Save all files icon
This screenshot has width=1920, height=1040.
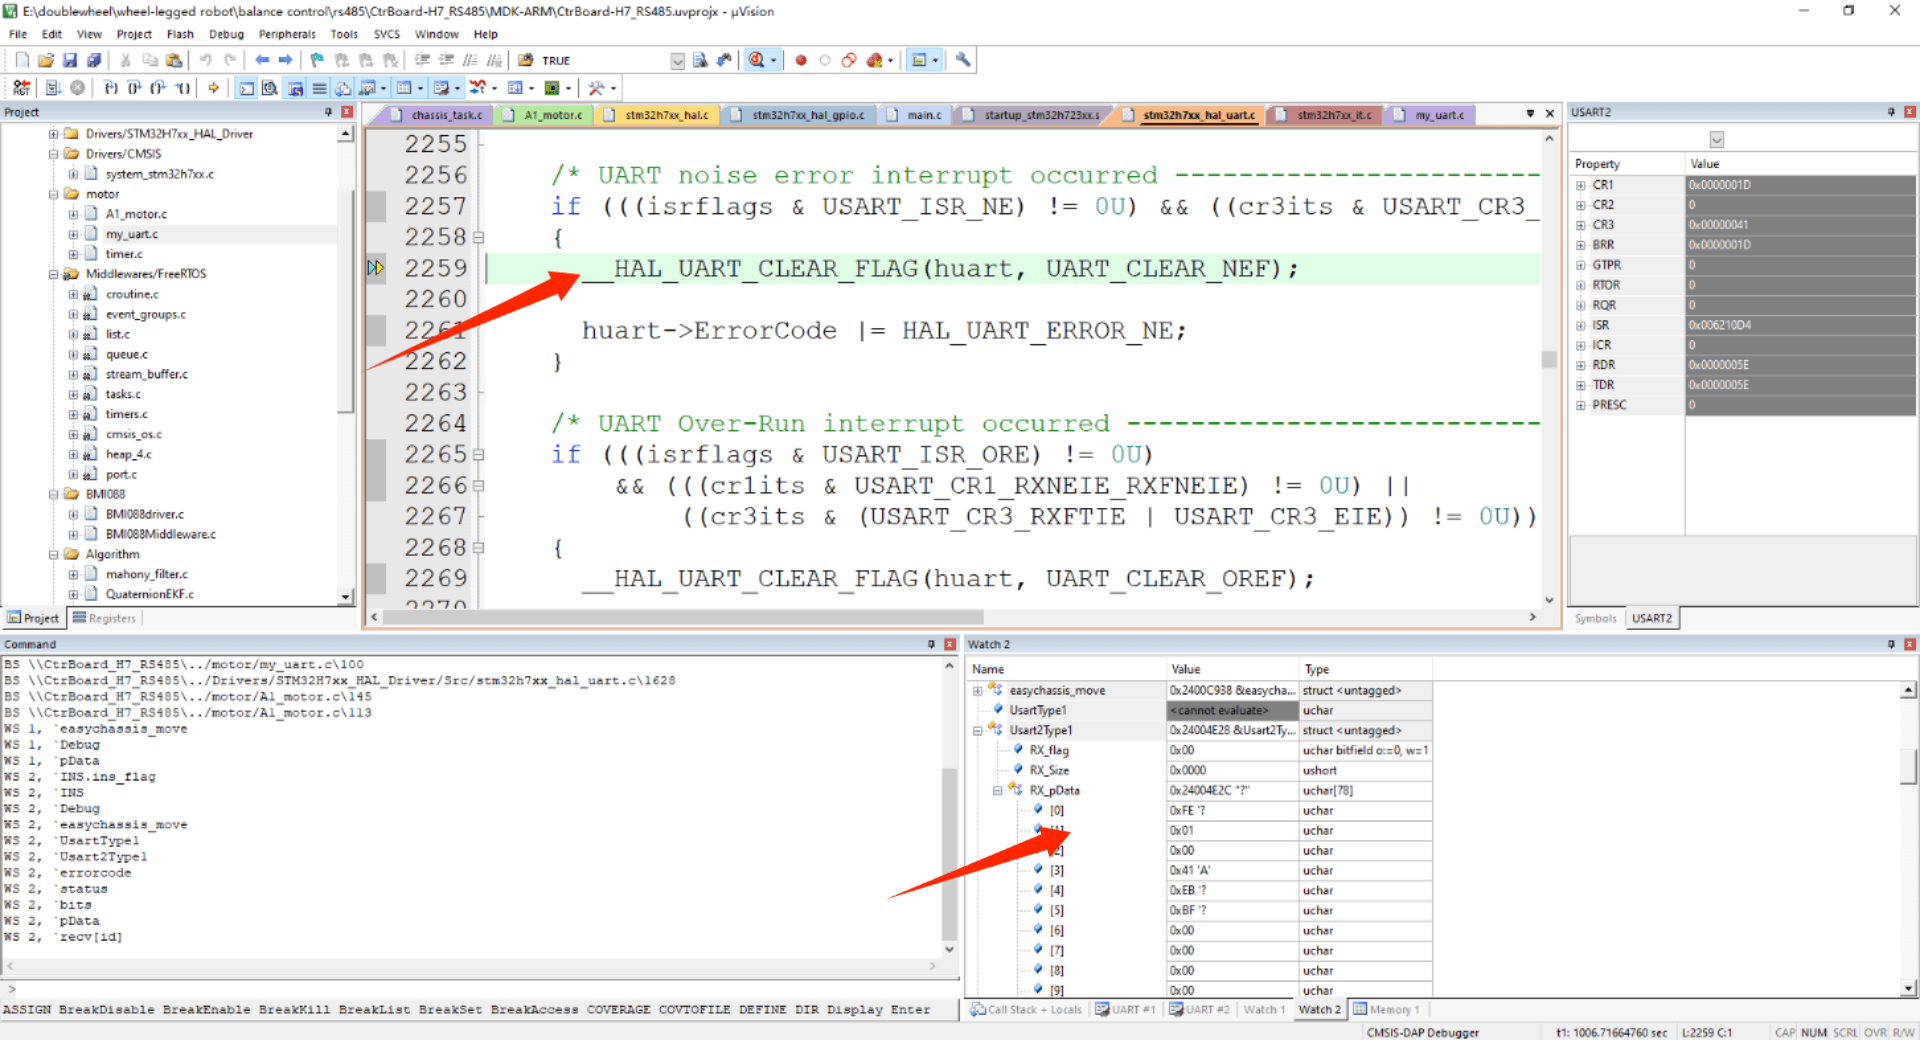point(94,60)
